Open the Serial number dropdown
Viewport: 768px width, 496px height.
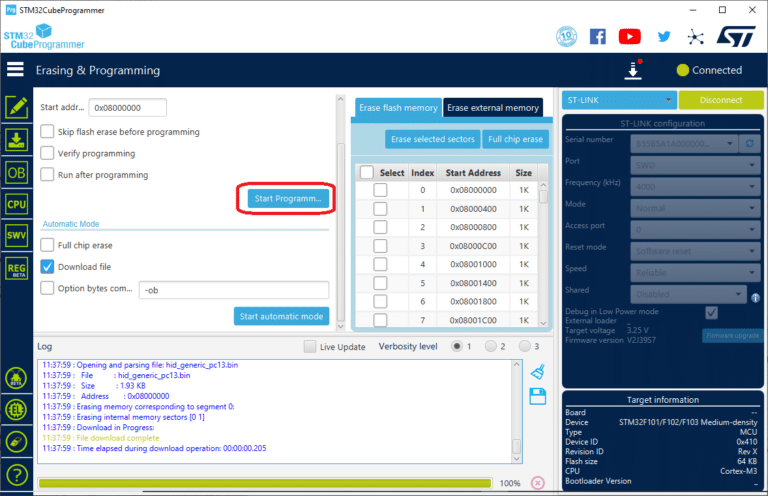click(684, 143)
